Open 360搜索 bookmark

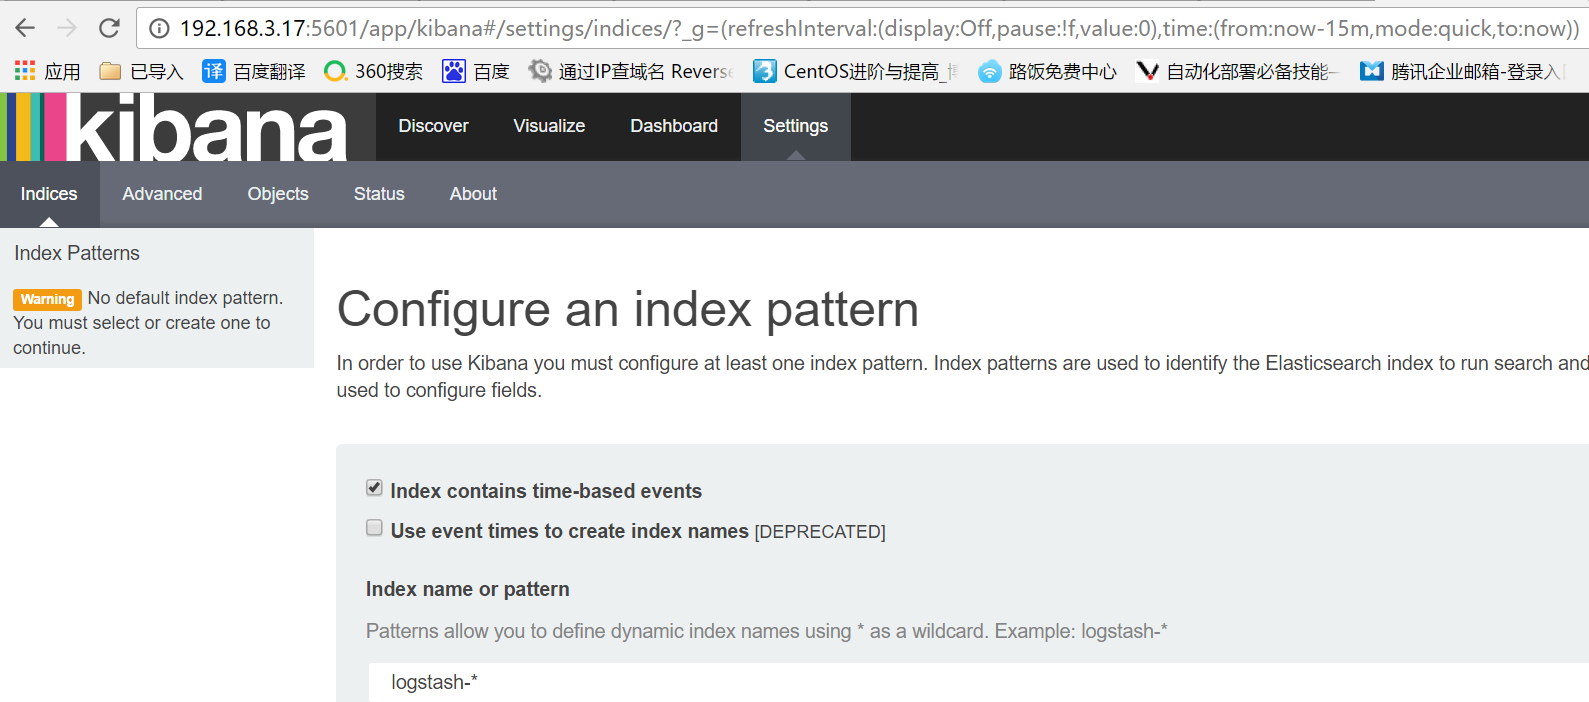(x=374, y=71)
